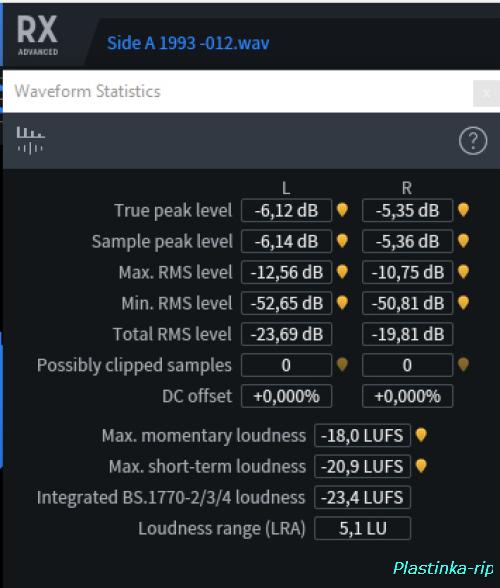Click the Possibly clipped samples left pin
Image resolution: width=500 pixels, height=588 pixels.
[342, 364]
